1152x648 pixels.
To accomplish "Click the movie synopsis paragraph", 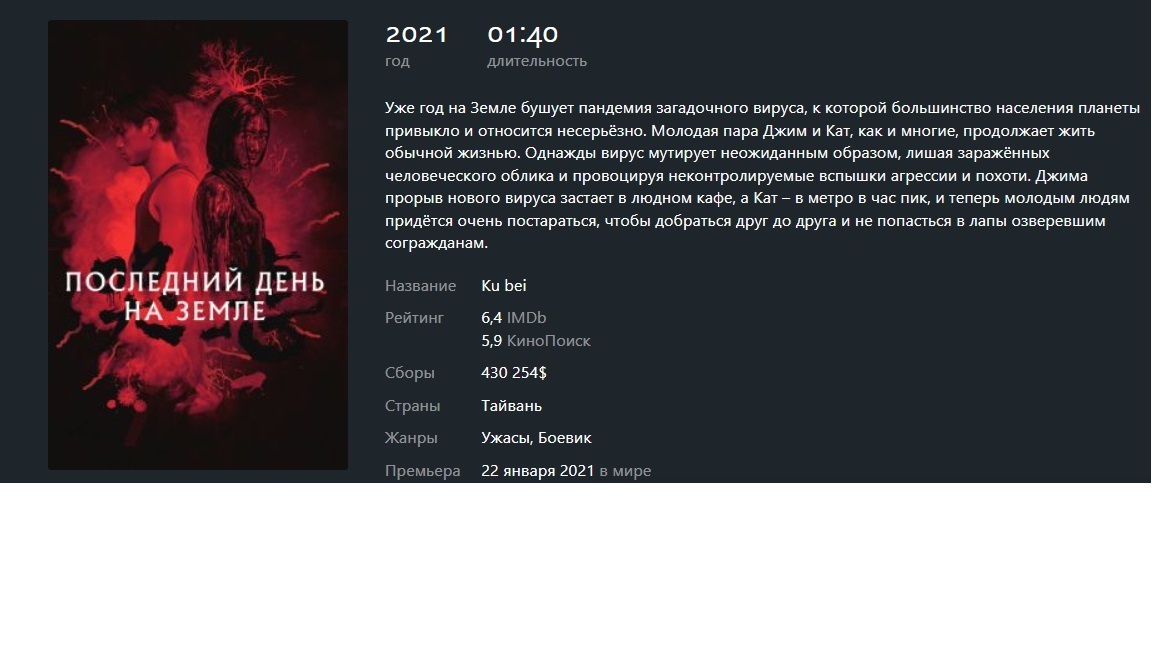I will click(762, 176).
